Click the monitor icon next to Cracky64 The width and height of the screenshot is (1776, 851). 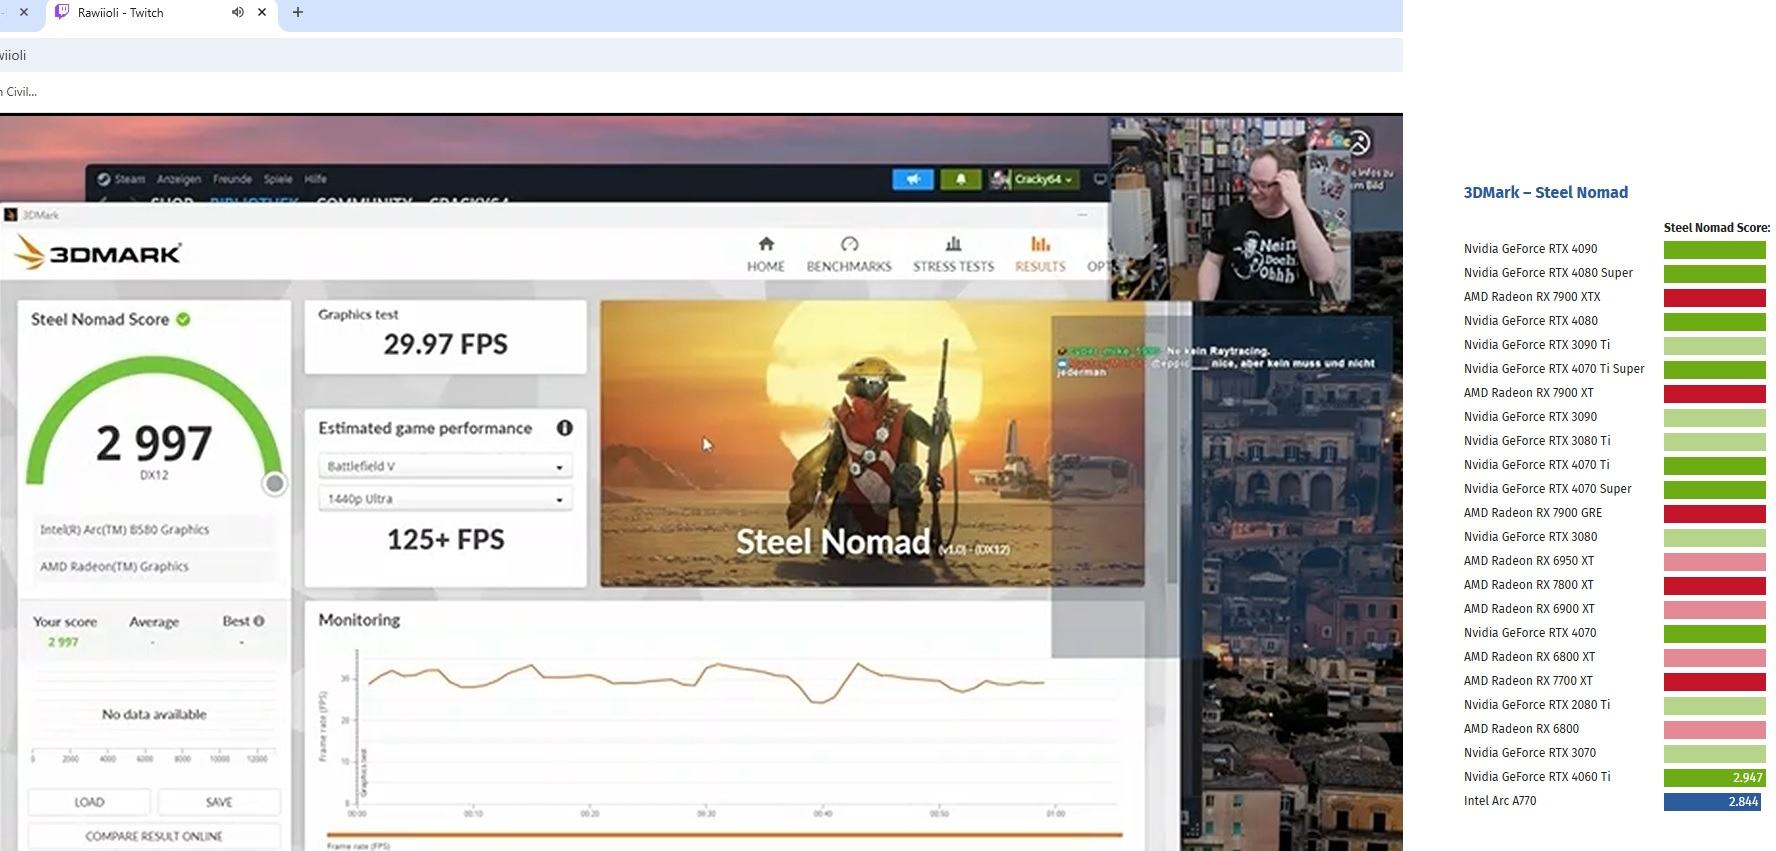point(1100,179)
